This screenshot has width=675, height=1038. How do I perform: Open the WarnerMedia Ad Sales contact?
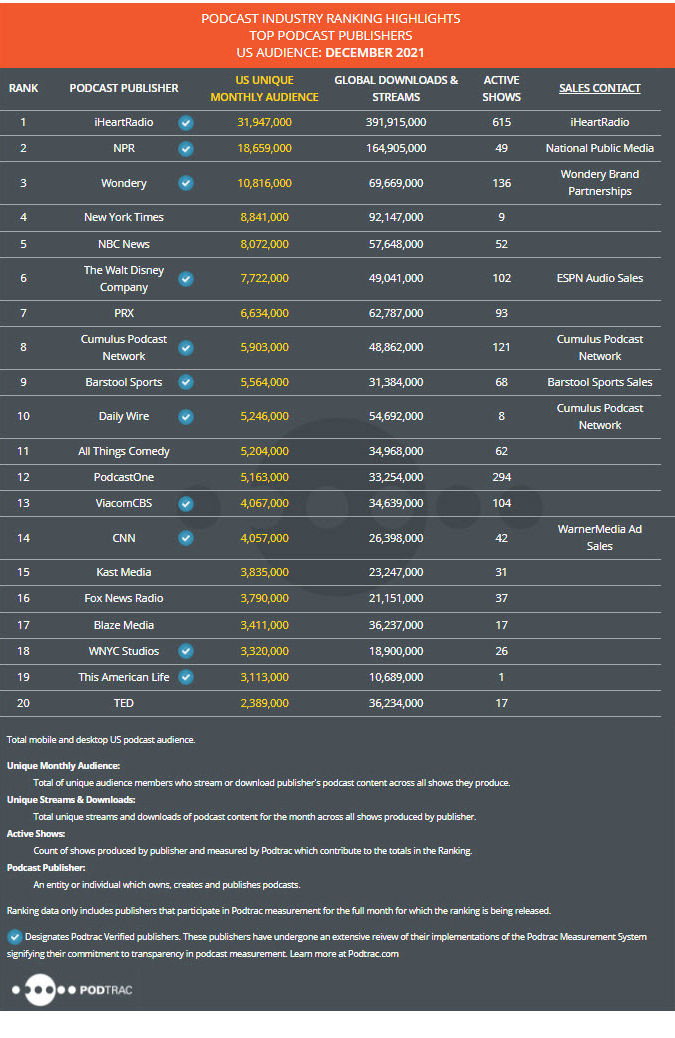(600, 538)
